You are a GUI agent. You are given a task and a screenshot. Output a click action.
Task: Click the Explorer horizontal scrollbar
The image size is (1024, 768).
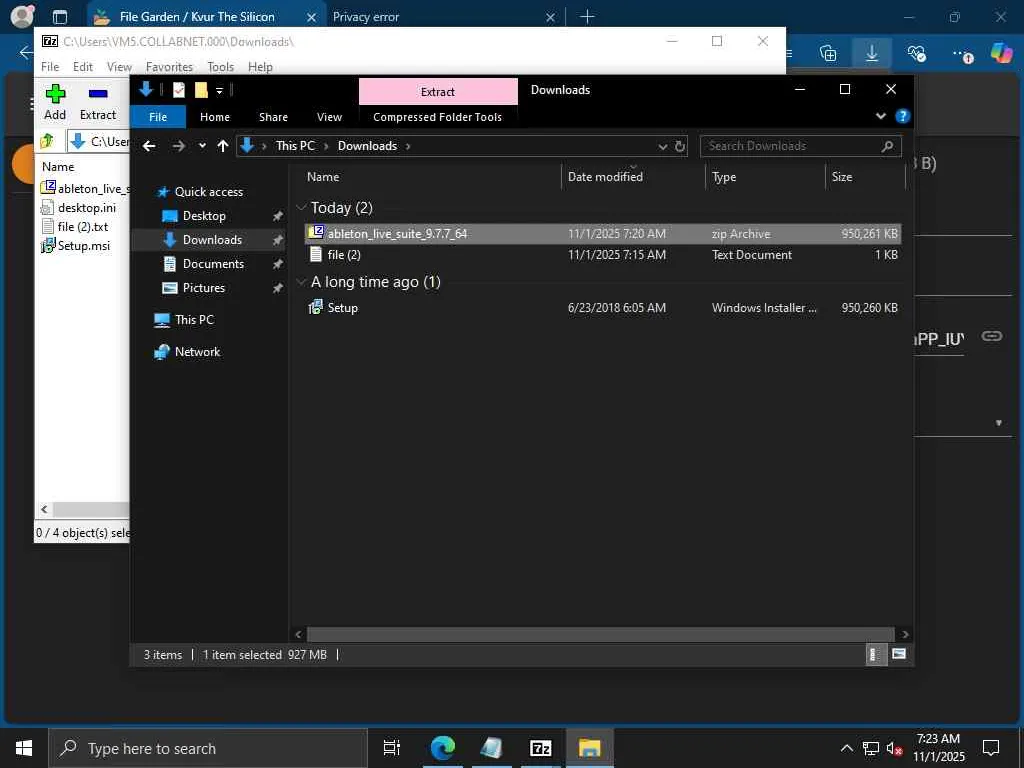(601, 634)
